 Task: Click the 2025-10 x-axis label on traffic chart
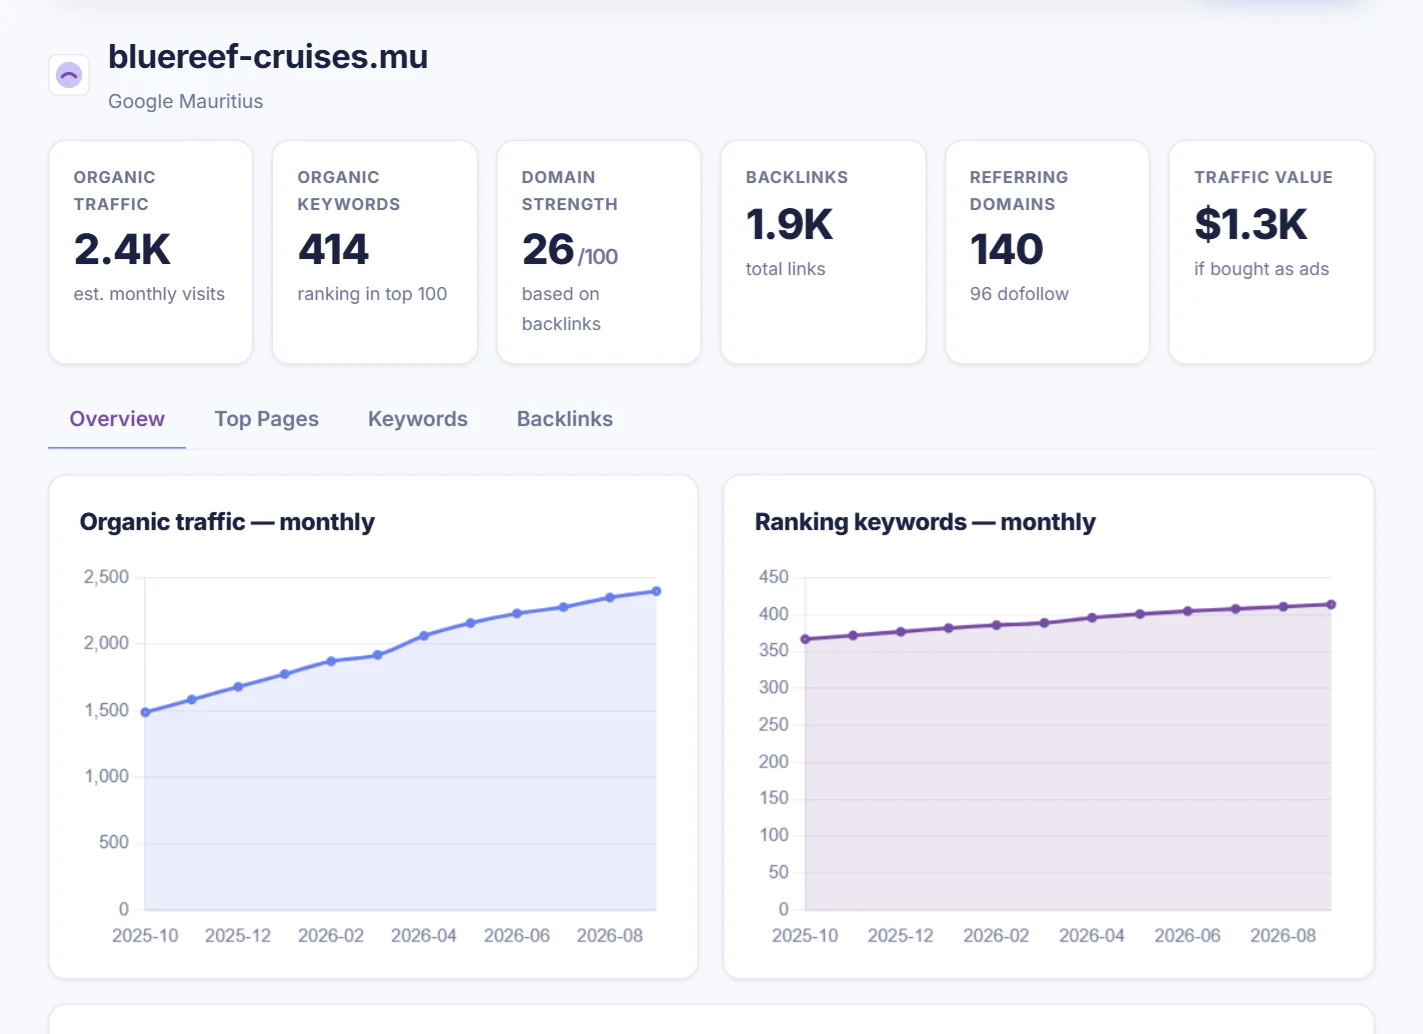pyautogui.click(x=145, y=936)
